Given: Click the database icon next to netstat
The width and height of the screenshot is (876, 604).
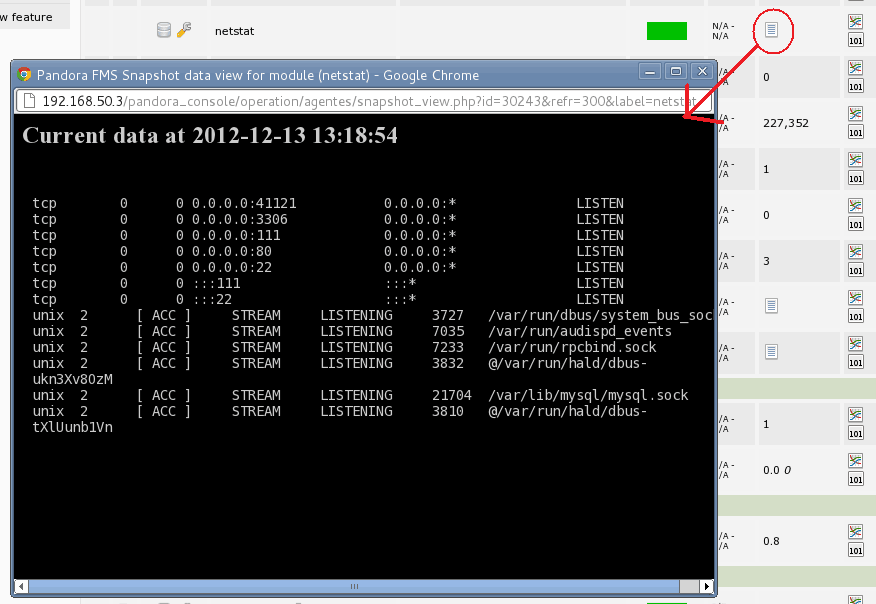Looking at the screenshot, I should pos(164,30).
